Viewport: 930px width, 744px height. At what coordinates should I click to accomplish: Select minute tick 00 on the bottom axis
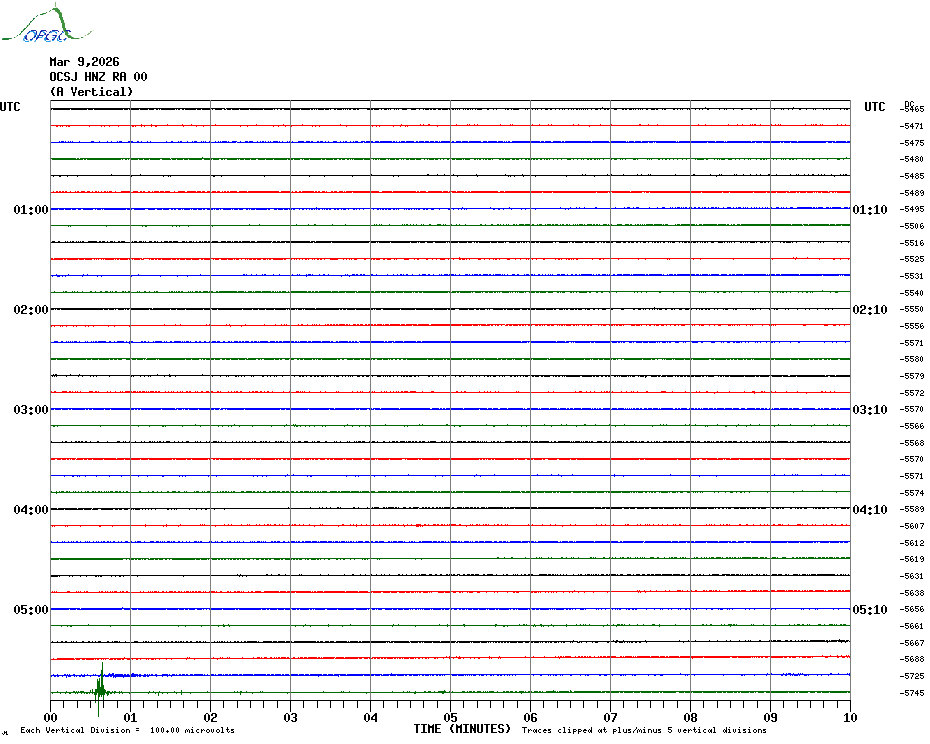coord(51,717)
